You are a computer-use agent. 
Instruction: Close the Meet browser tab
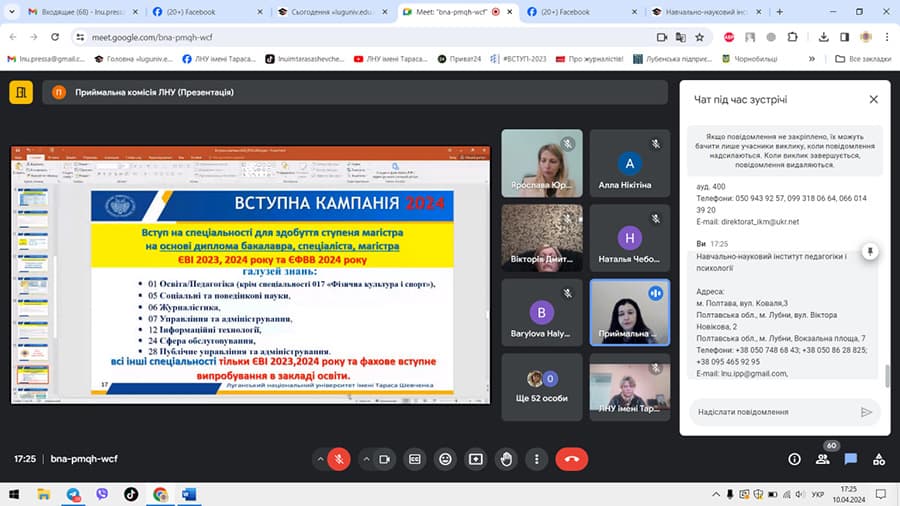point(510,11)
